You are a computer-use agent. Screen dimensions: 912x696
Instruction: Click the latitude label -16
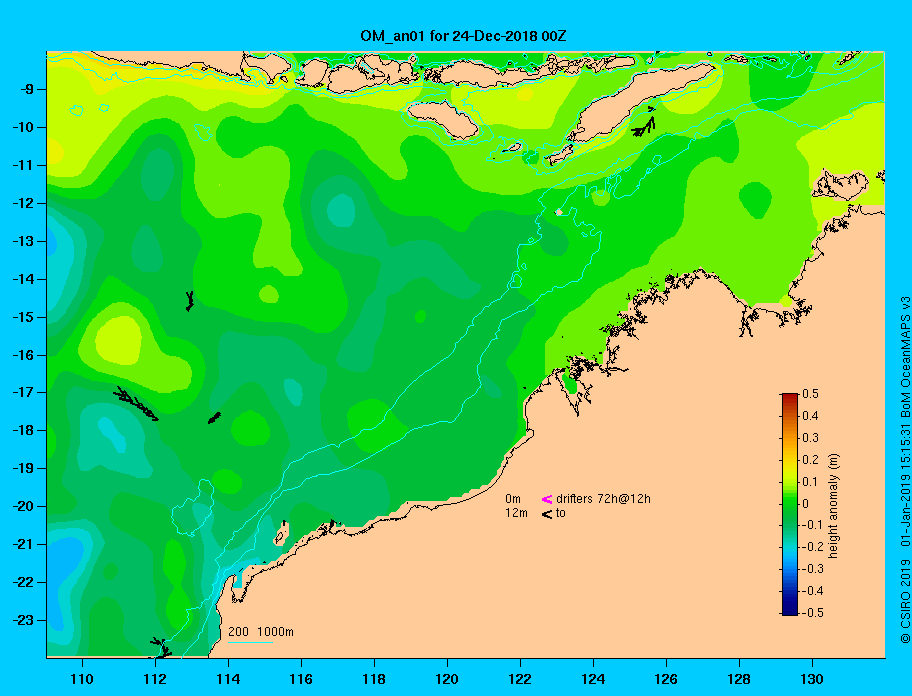click(x=24, y=355)
